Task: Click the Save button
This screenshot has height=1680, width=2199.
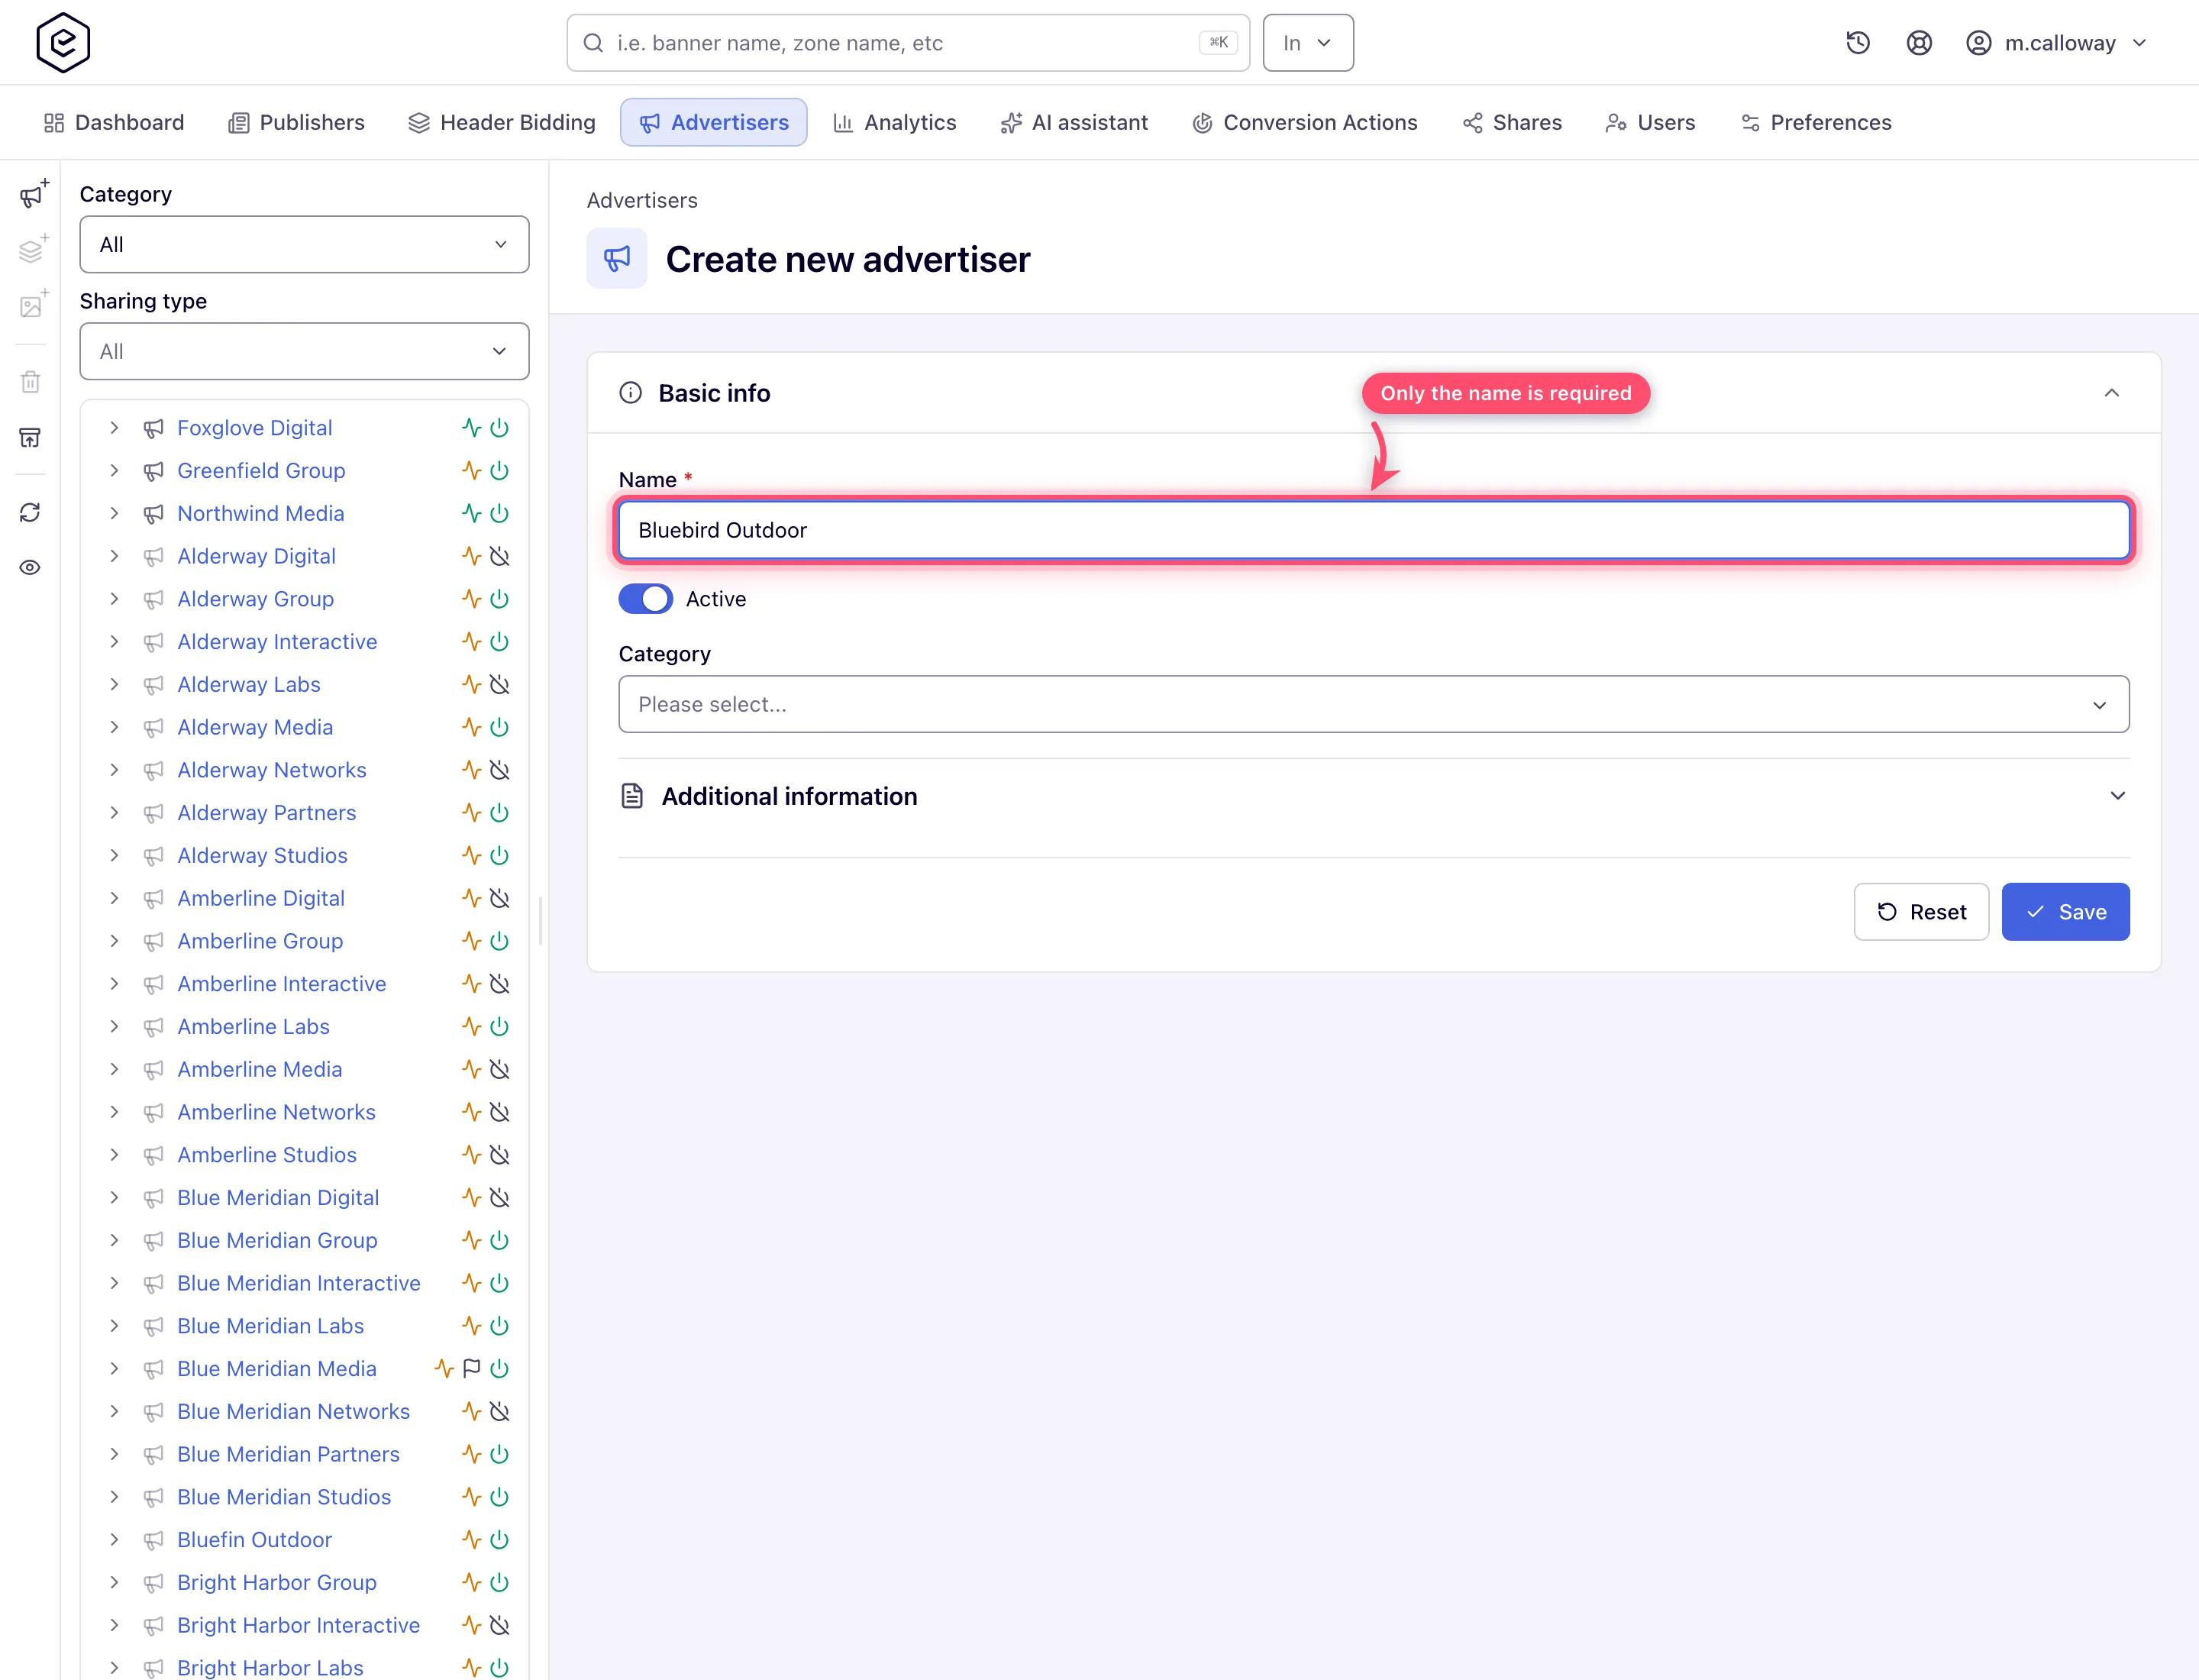Action: pyautogui.click(x=2065, y=912)
